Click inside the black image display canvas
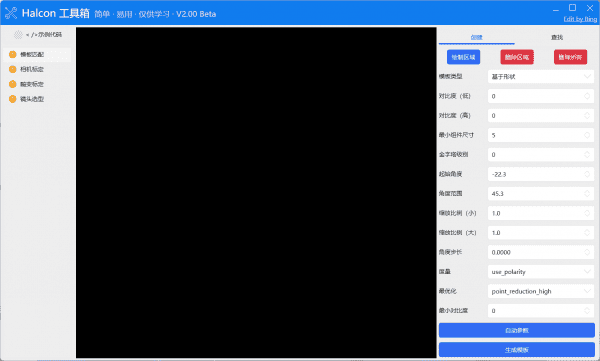 [256, 193]
